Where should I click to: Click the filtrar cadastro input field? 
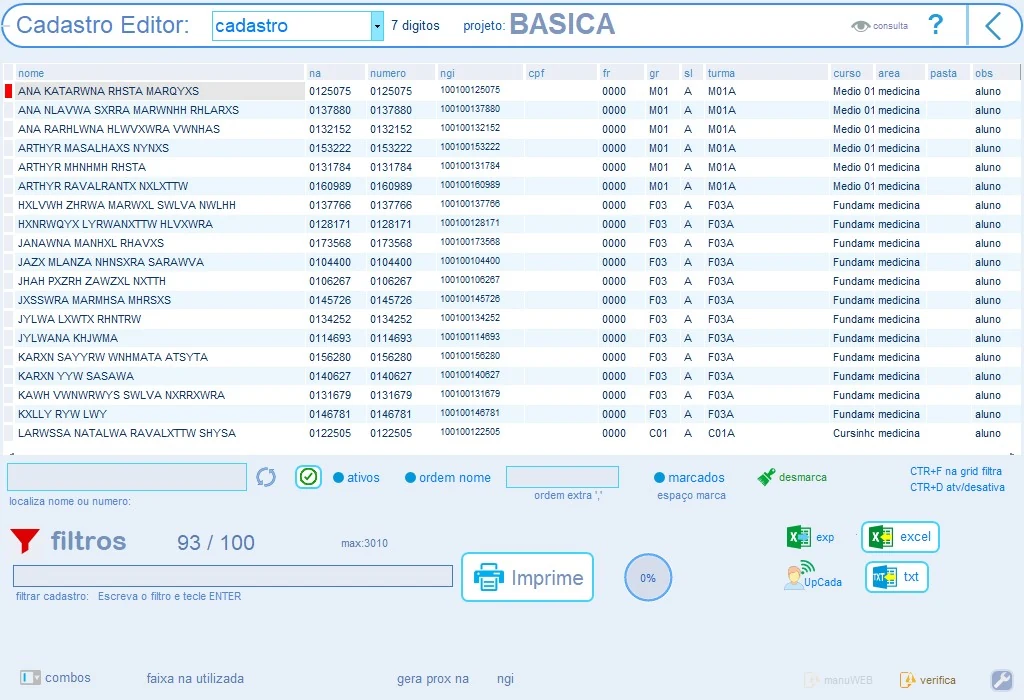click(233, 576)
